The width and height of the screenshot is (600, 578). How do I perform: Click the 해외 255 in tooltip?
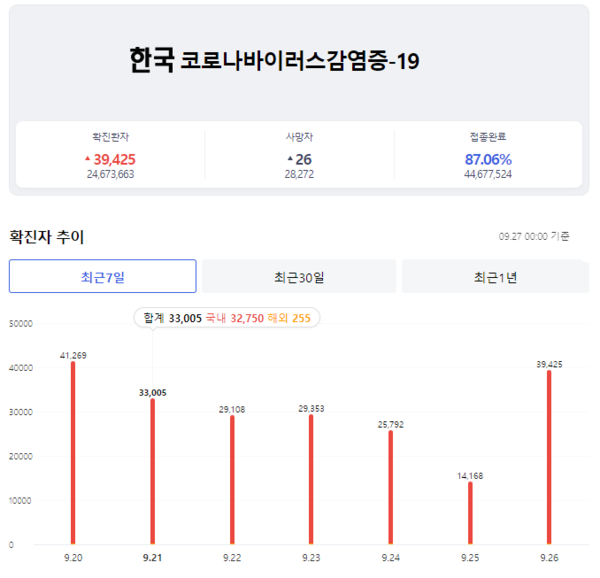289,318
